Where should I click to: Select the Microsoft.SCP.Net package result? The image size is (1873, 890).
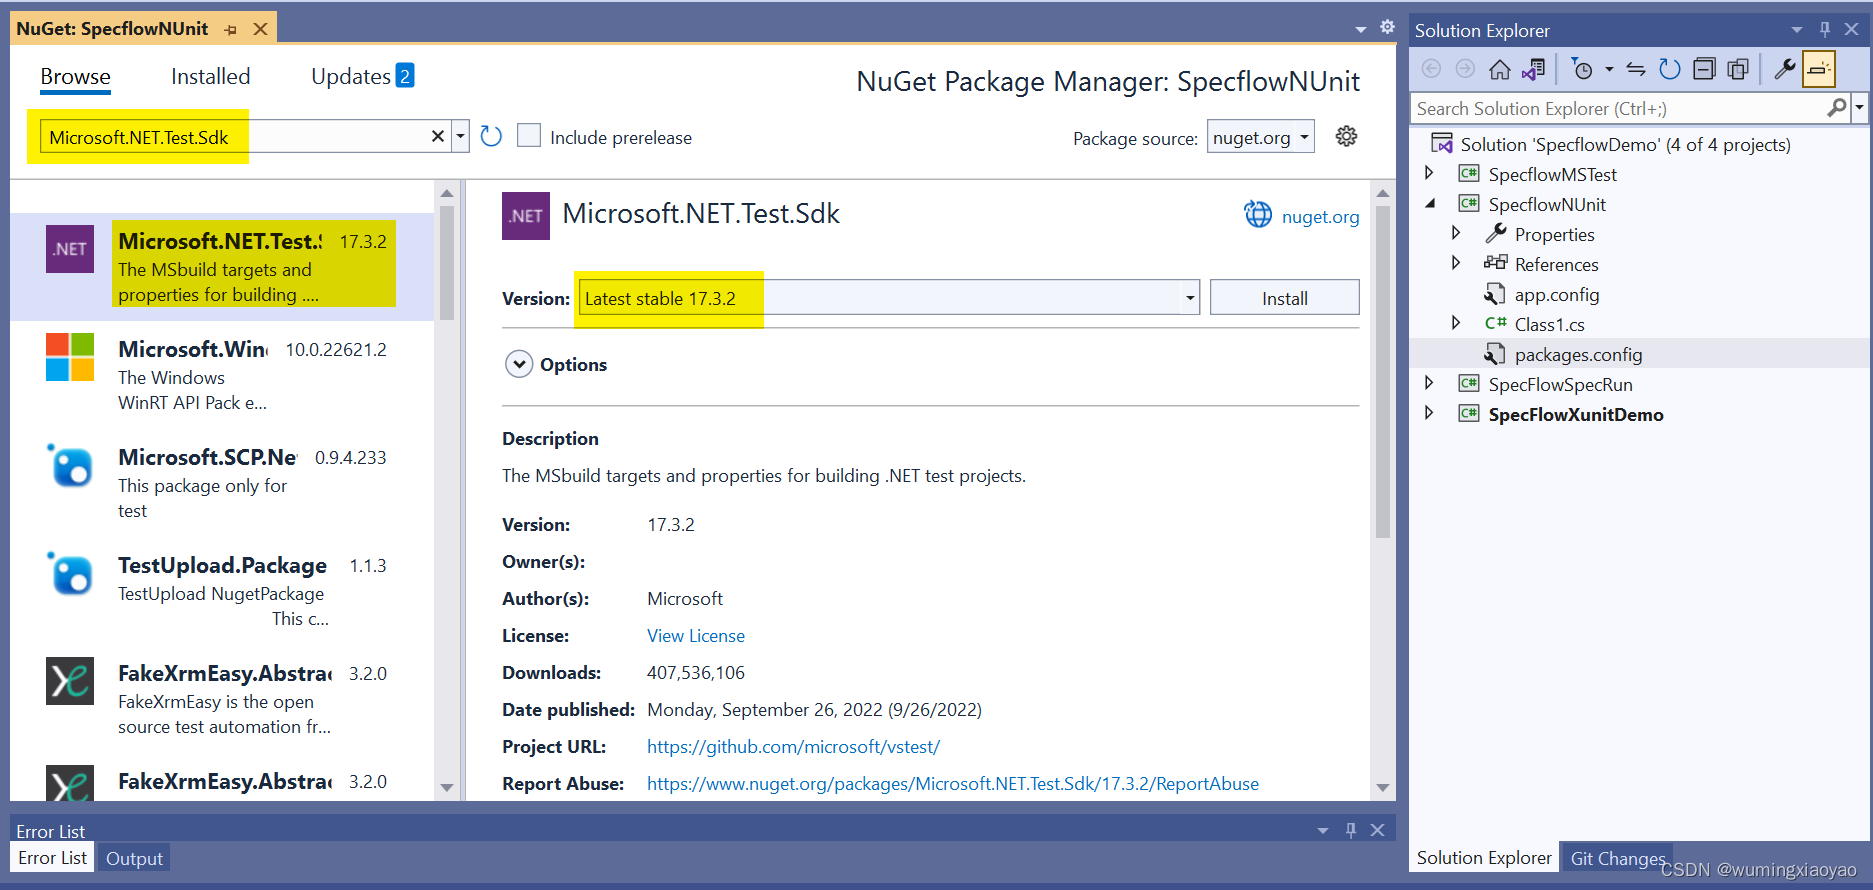click(x=222, y=483)
